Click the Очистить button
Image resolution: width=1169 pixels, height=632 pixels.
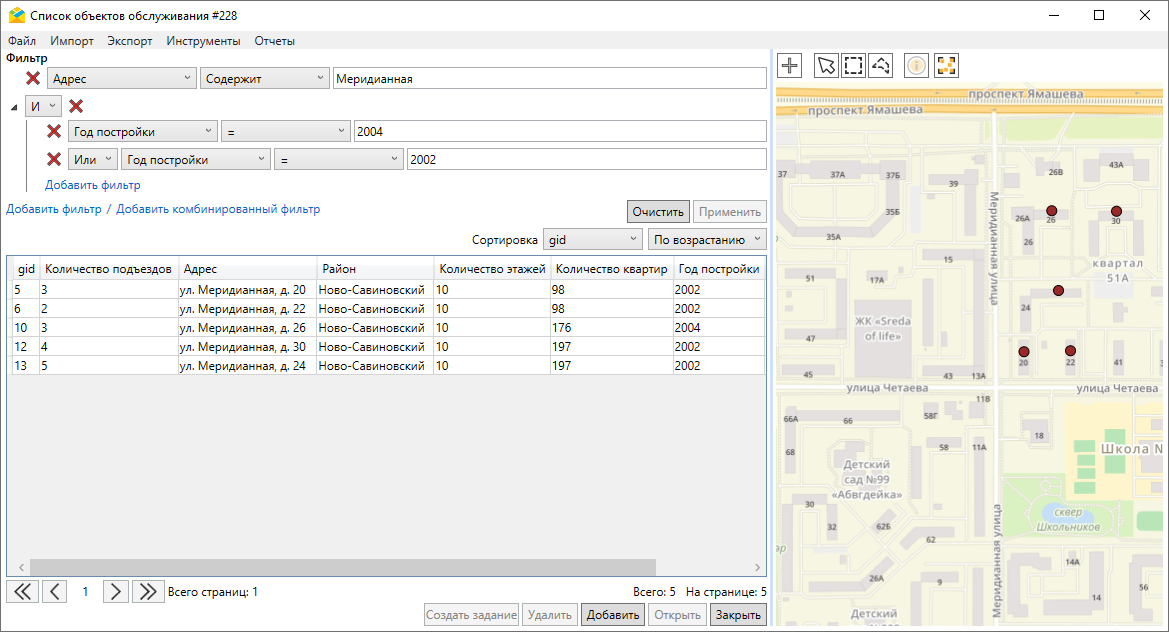pyautogui.click(x=658, y=212)
